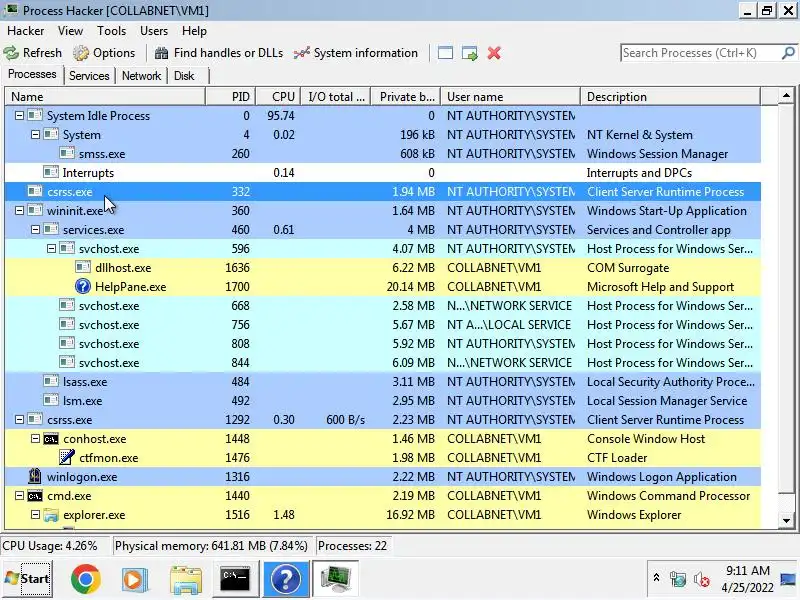Image resolution: width=800 pixels, height=600 pixels.
Task: Click the scrollbar up arrow
Action: 786,95
